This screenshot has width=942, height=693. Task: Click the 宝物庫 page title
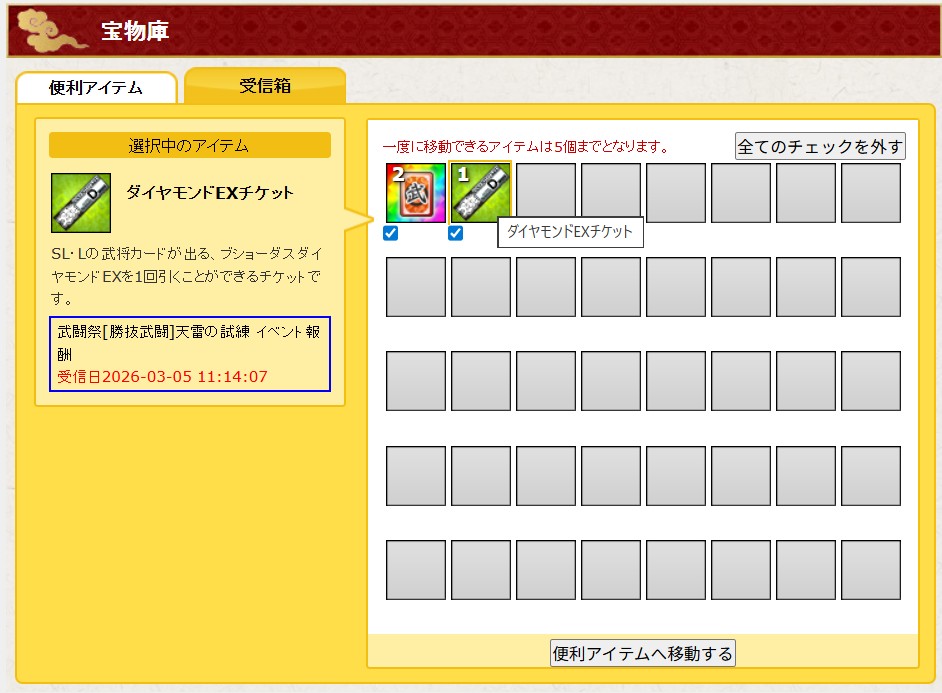click(x=135, y=31)
